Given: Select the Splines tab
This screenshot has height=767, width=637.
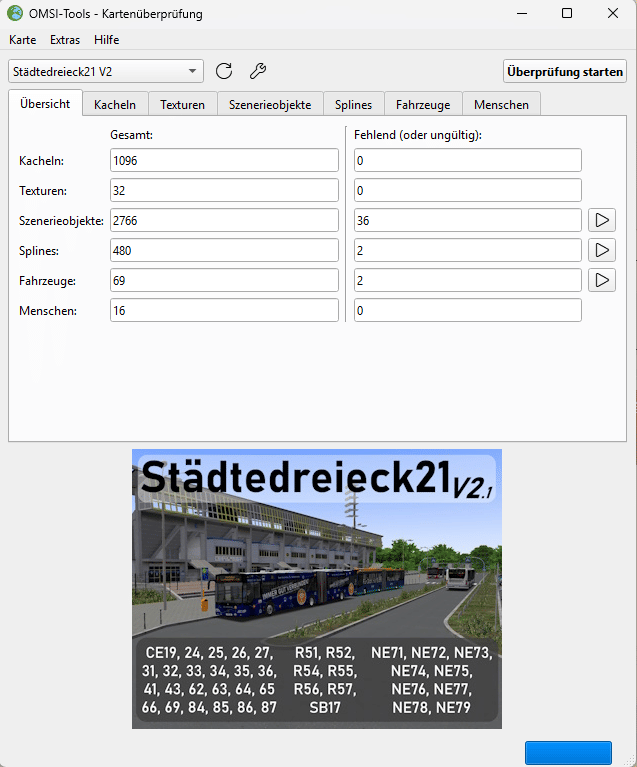Looking at the screenshot, I should click(354, 104).
